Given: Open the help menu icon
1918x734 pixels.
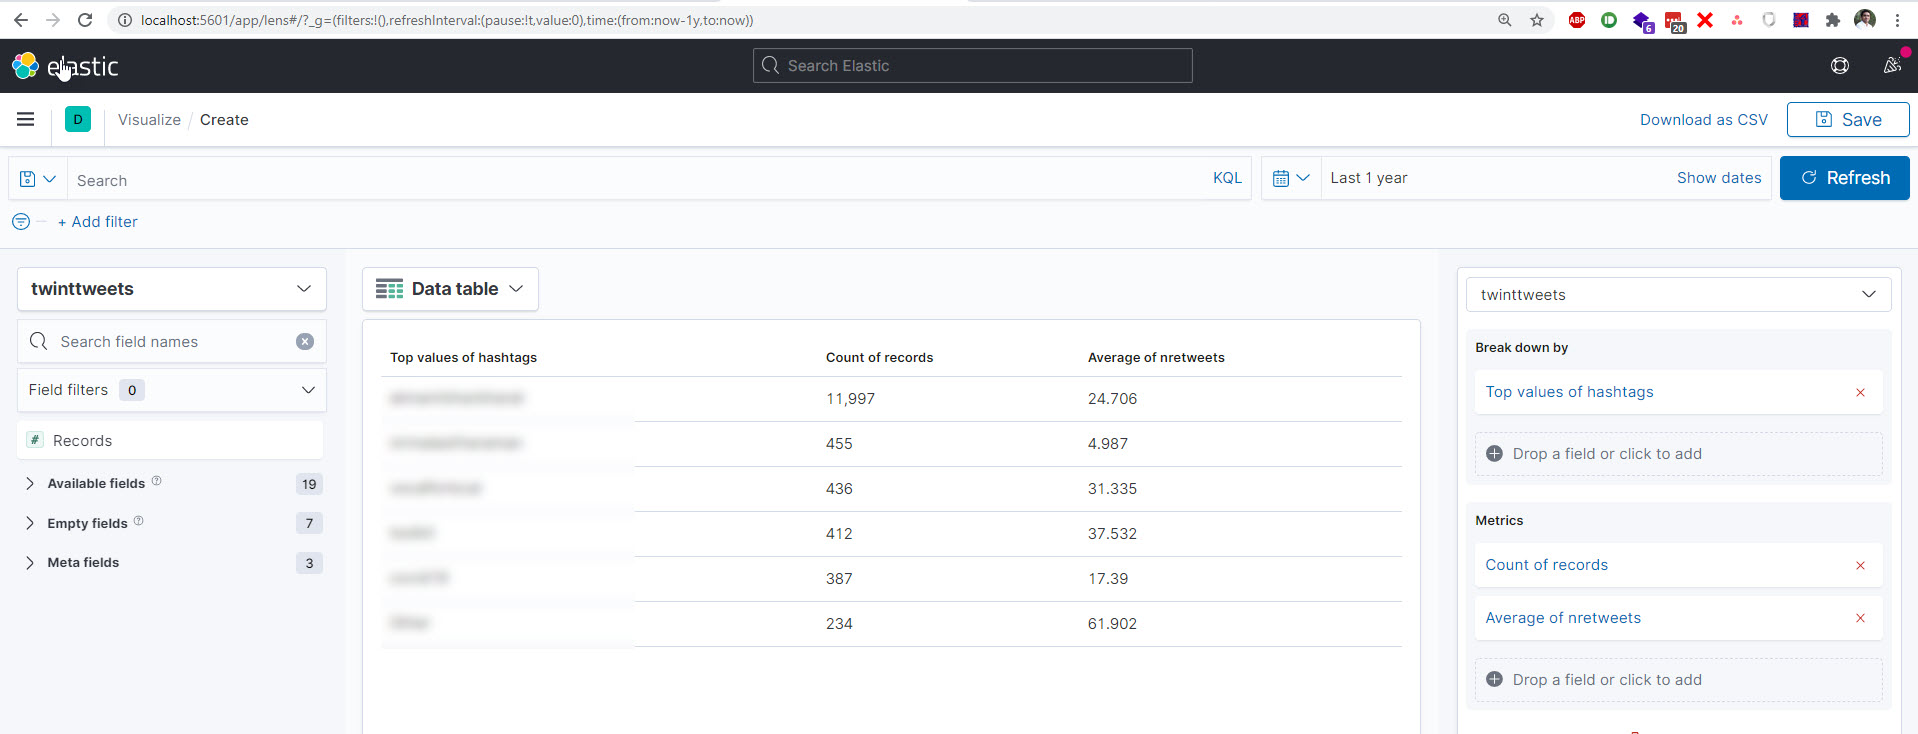Looking at the screenshot, I should pyautogui.click(x=1839, y=66).
